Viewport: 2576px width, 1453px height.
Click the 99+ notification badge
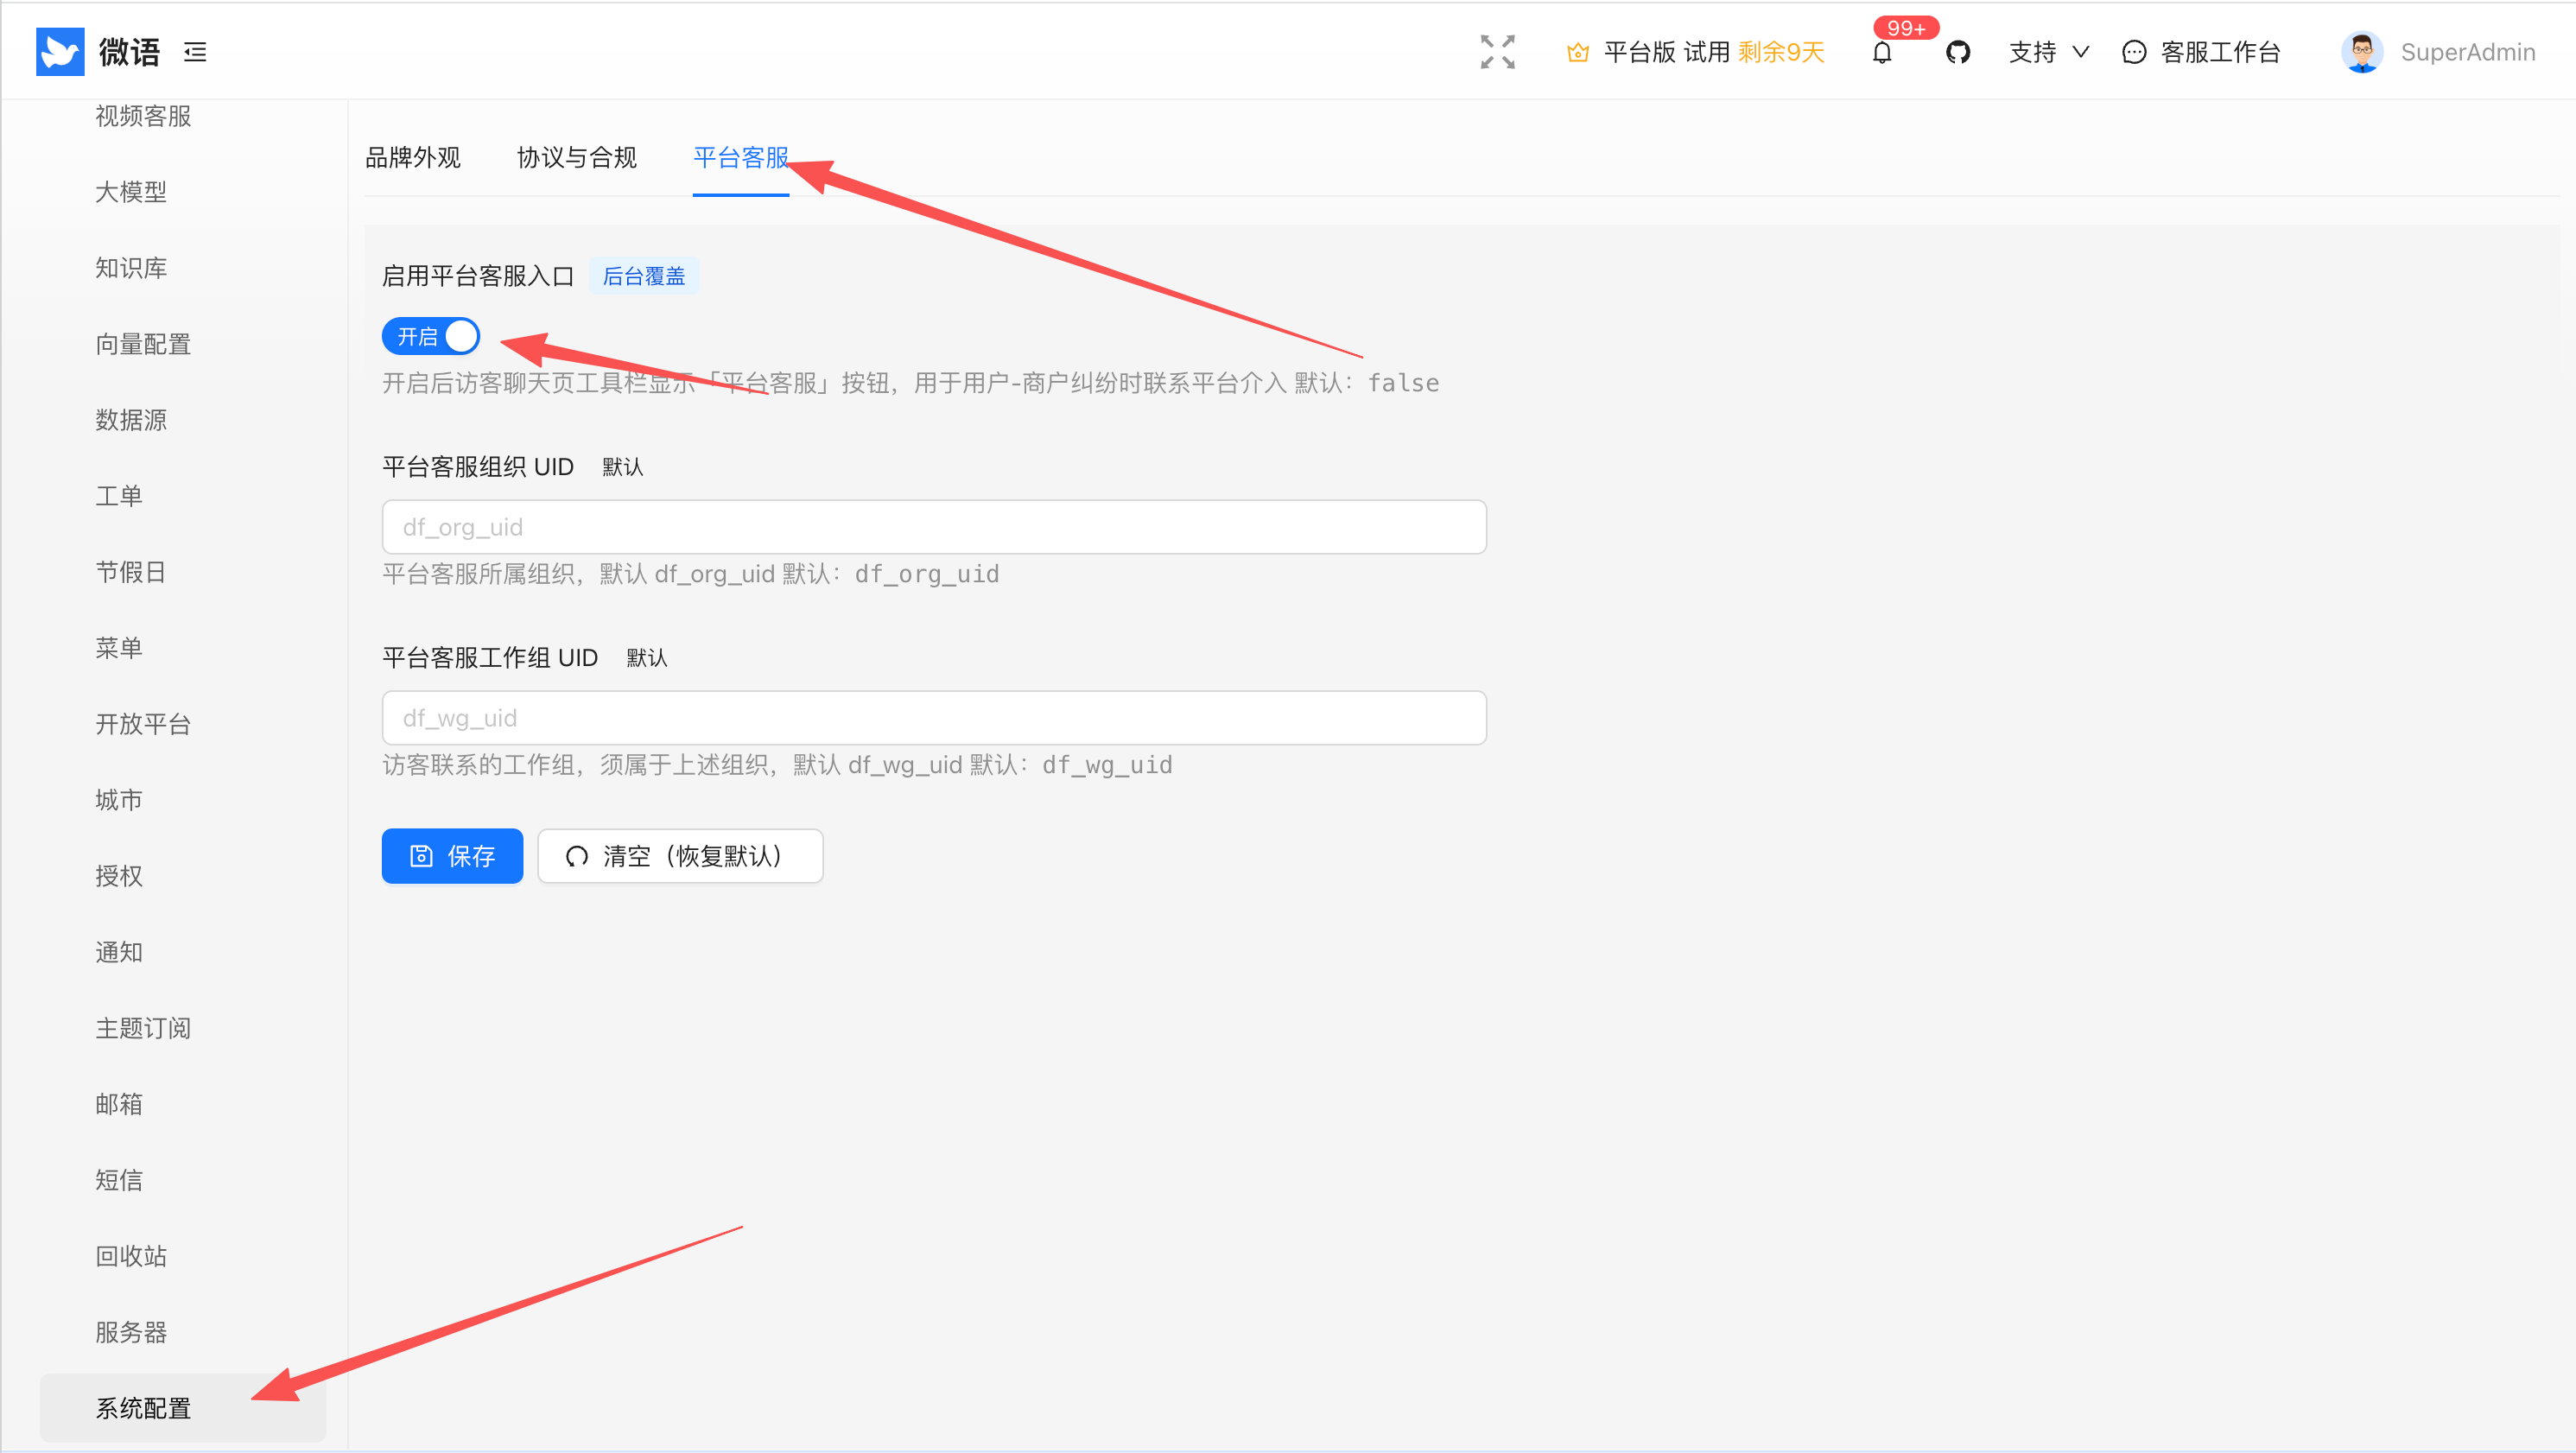point(1905,28)
